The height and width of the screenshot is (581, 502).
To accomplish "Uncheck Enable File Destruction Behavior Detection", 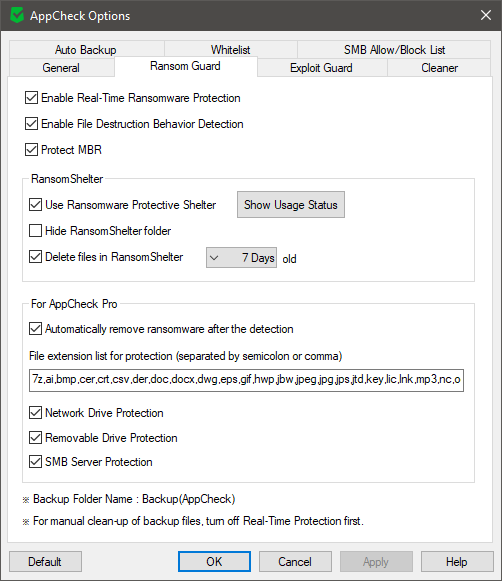I will (x=31, y=124).
